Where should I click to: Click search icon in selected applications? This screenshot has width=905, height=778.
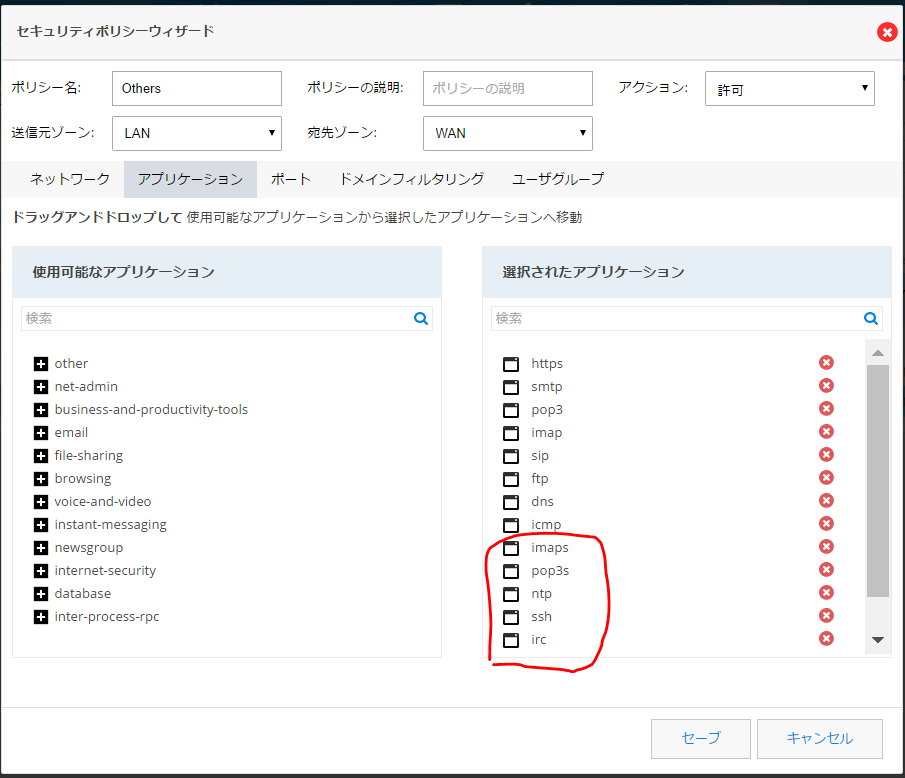point(871,319)
